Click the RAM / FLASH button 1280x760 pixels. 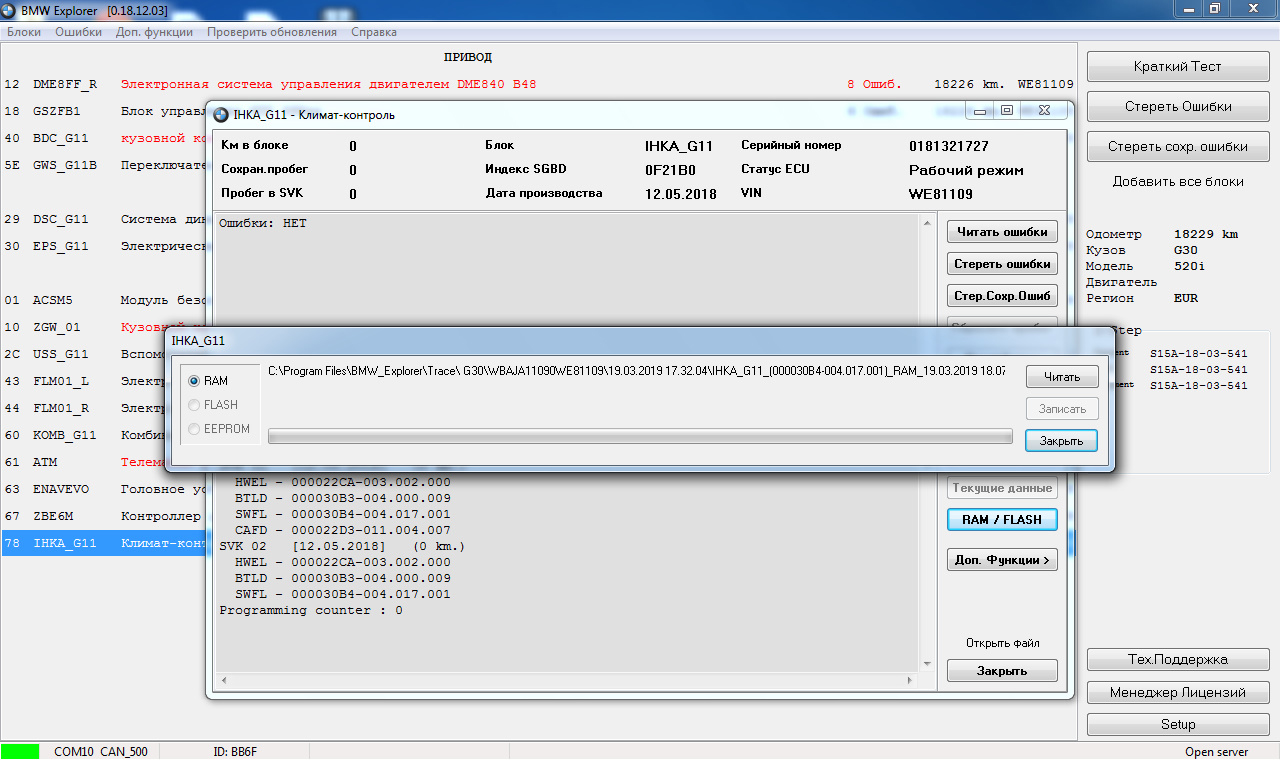(x=1002, y=520)
